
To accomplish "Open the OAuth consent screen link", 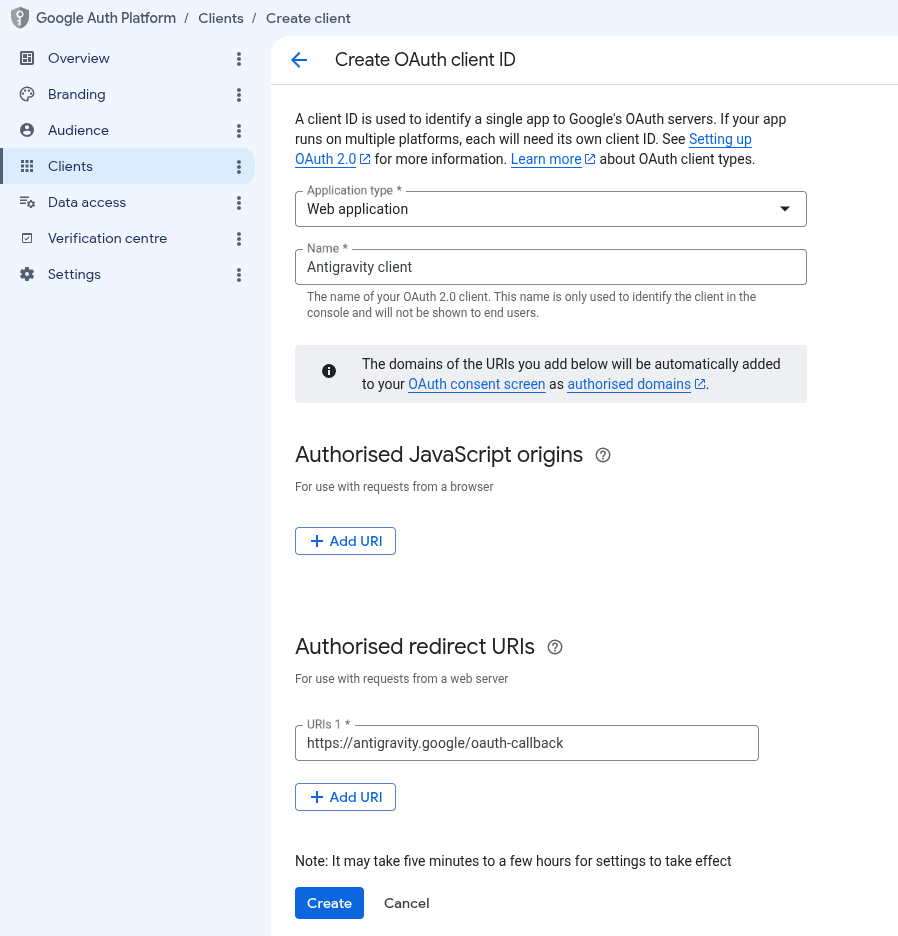I will 476,384.
